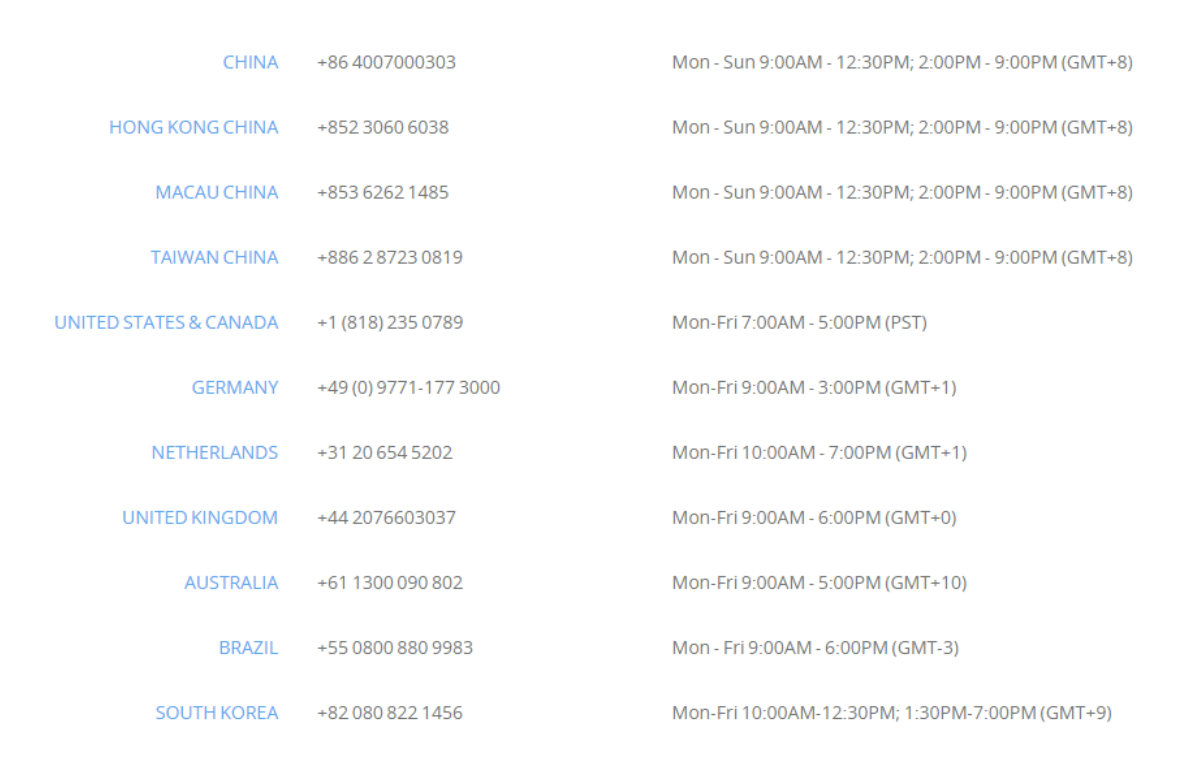Open the AUSTRALIA region link
Viewport: 1200px width, 784px height.
(231, 582)
